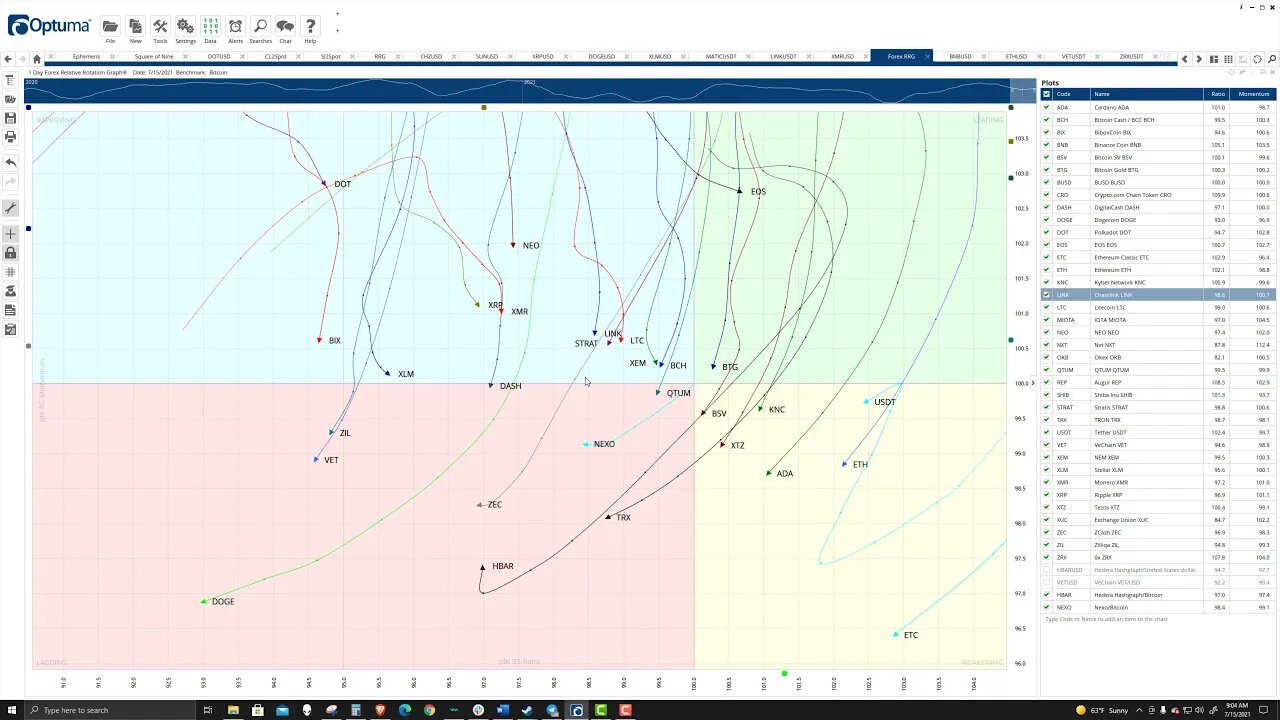Open the Data icon
Viewport: 1280px width, 720px height.
[210, 27]
